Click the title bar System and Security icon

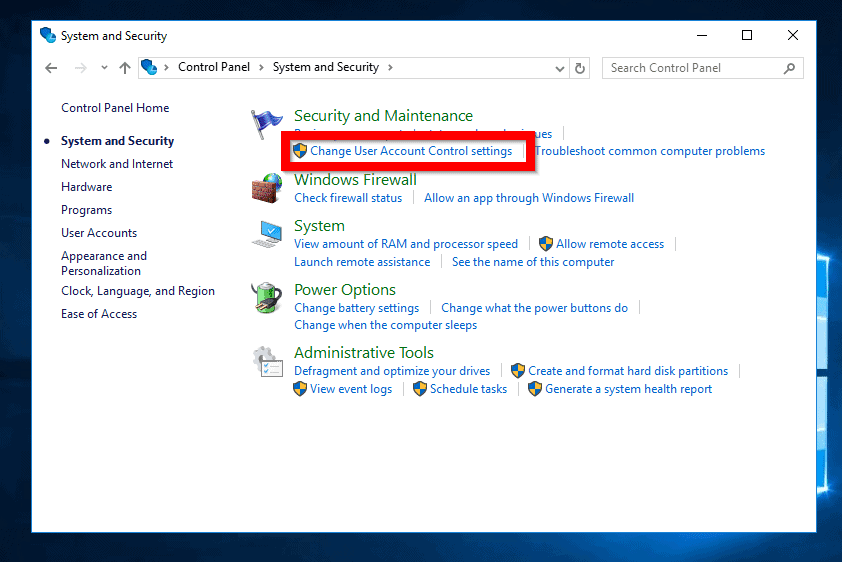tap(48, 35)
